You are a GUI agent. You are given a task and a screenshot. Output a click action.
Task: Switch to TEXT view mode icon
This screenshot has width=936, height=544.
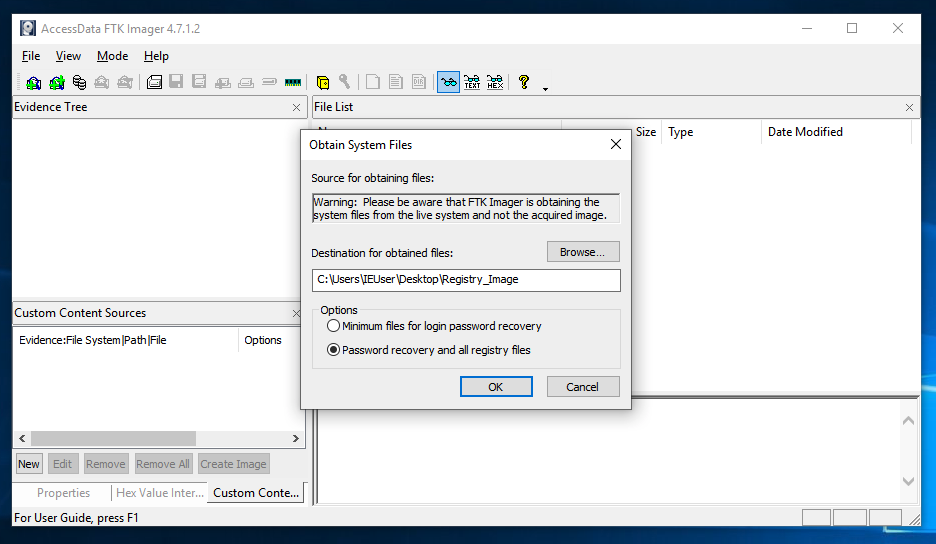472,82
